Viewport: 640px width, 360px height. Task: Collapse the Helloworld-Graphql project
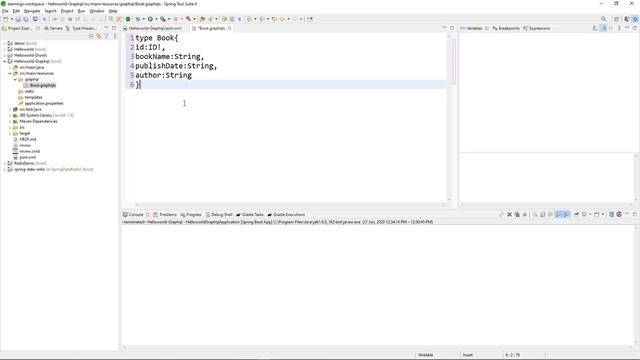pyautogui.click(x=4, y=61)
